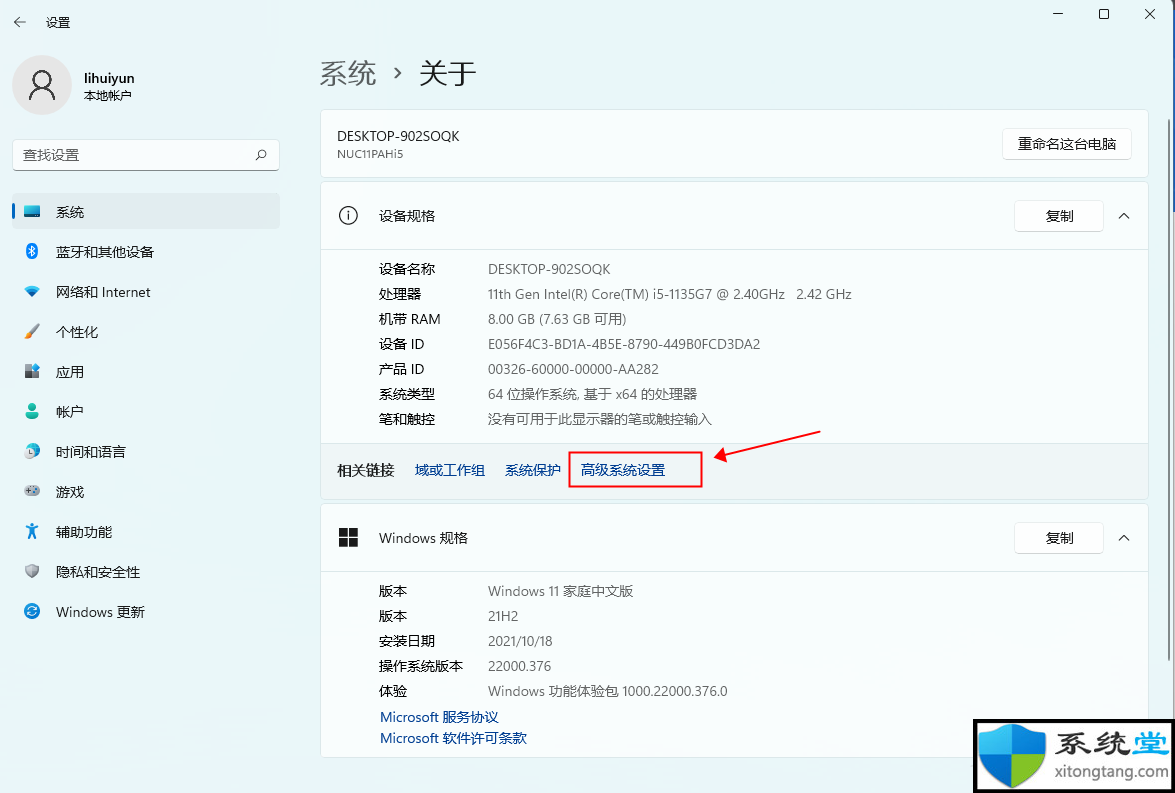Image resolution: width=1175 pixels, height=793 pixels.
Task: Click the product ID 00326-60000-00000-AA282
Action: pyautogui.click(x=573, y=369)
